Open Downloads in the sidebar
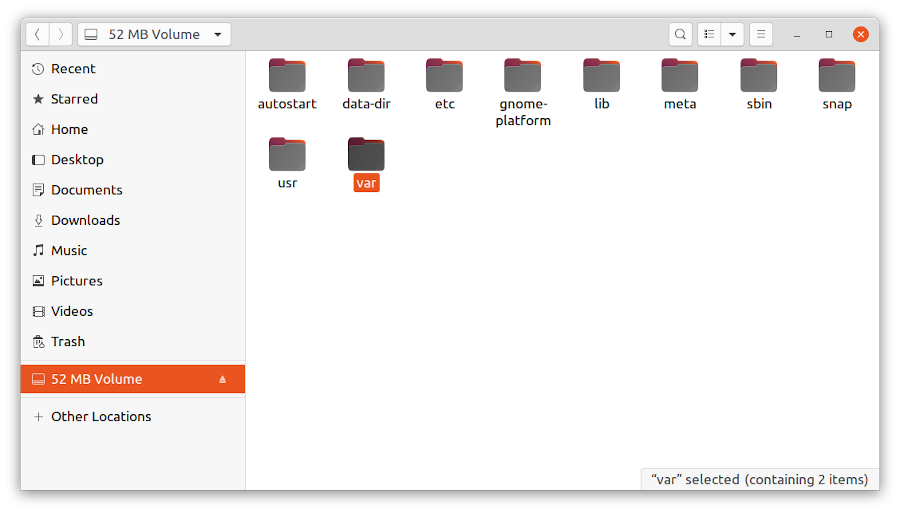The width and height of the screenshot is (900, 513). pos(133,220)
